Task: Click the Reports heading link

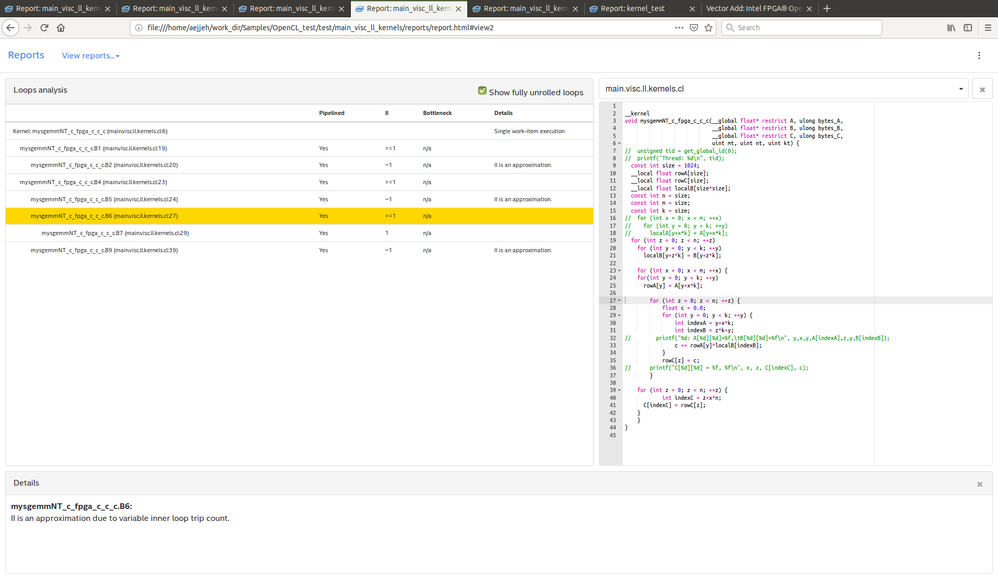Action: point(26,56)
